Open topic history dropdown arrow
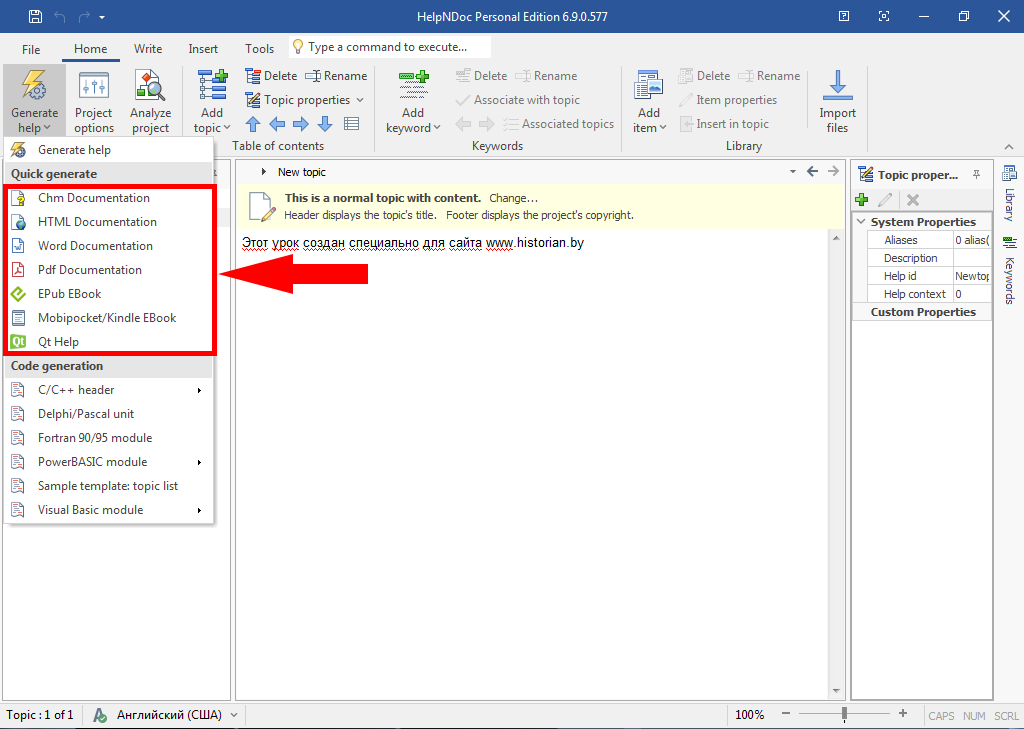This screenshot has width=1024, height=729. tap(793, 172)
